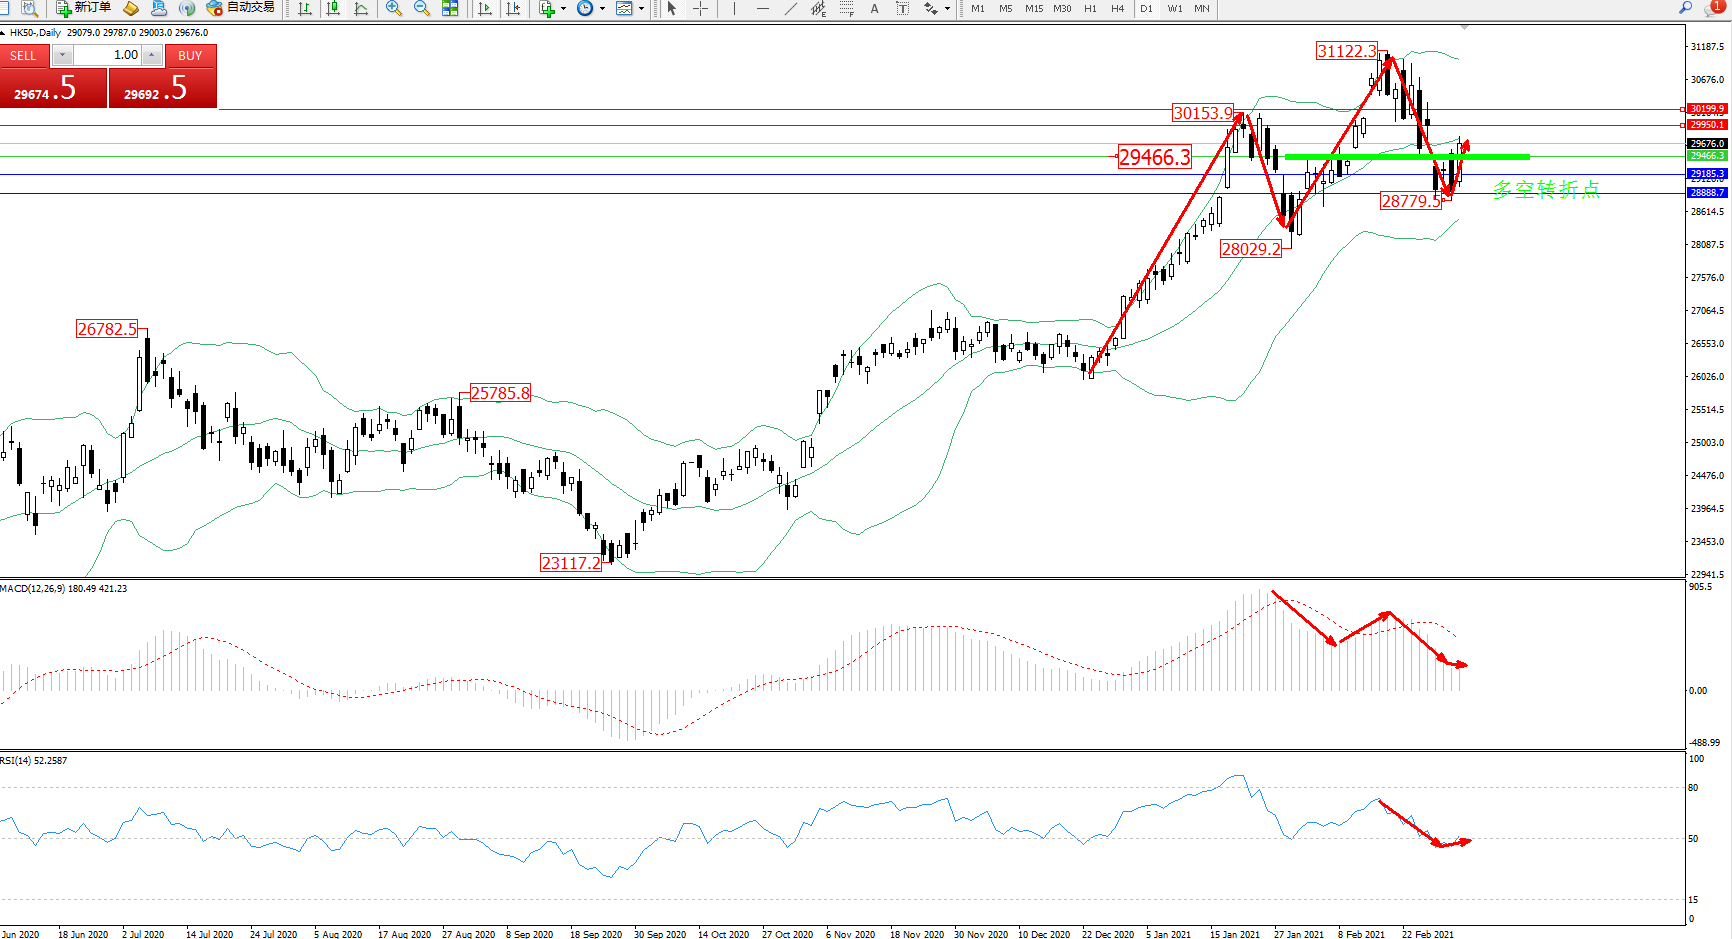Open the search magnifier in top right
Screen dimensions: 1732x939
point(1685,8)
